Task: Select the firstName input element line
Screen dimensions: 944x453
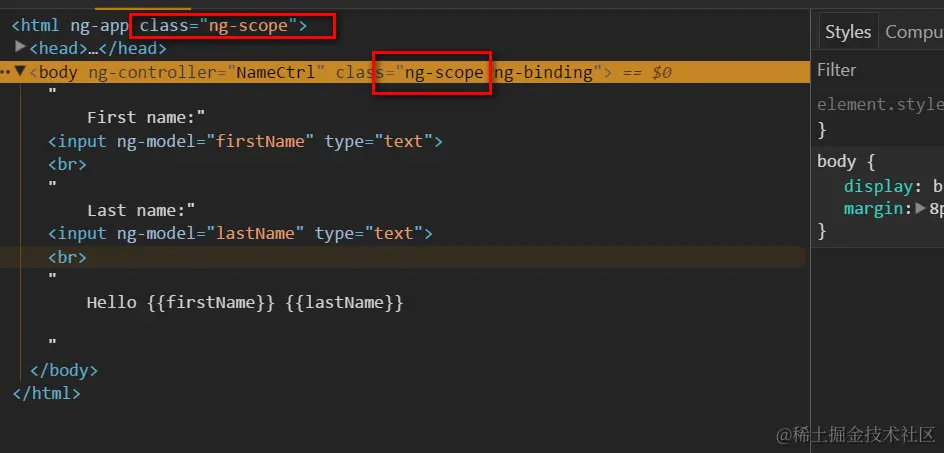Action: click(245, 142)
